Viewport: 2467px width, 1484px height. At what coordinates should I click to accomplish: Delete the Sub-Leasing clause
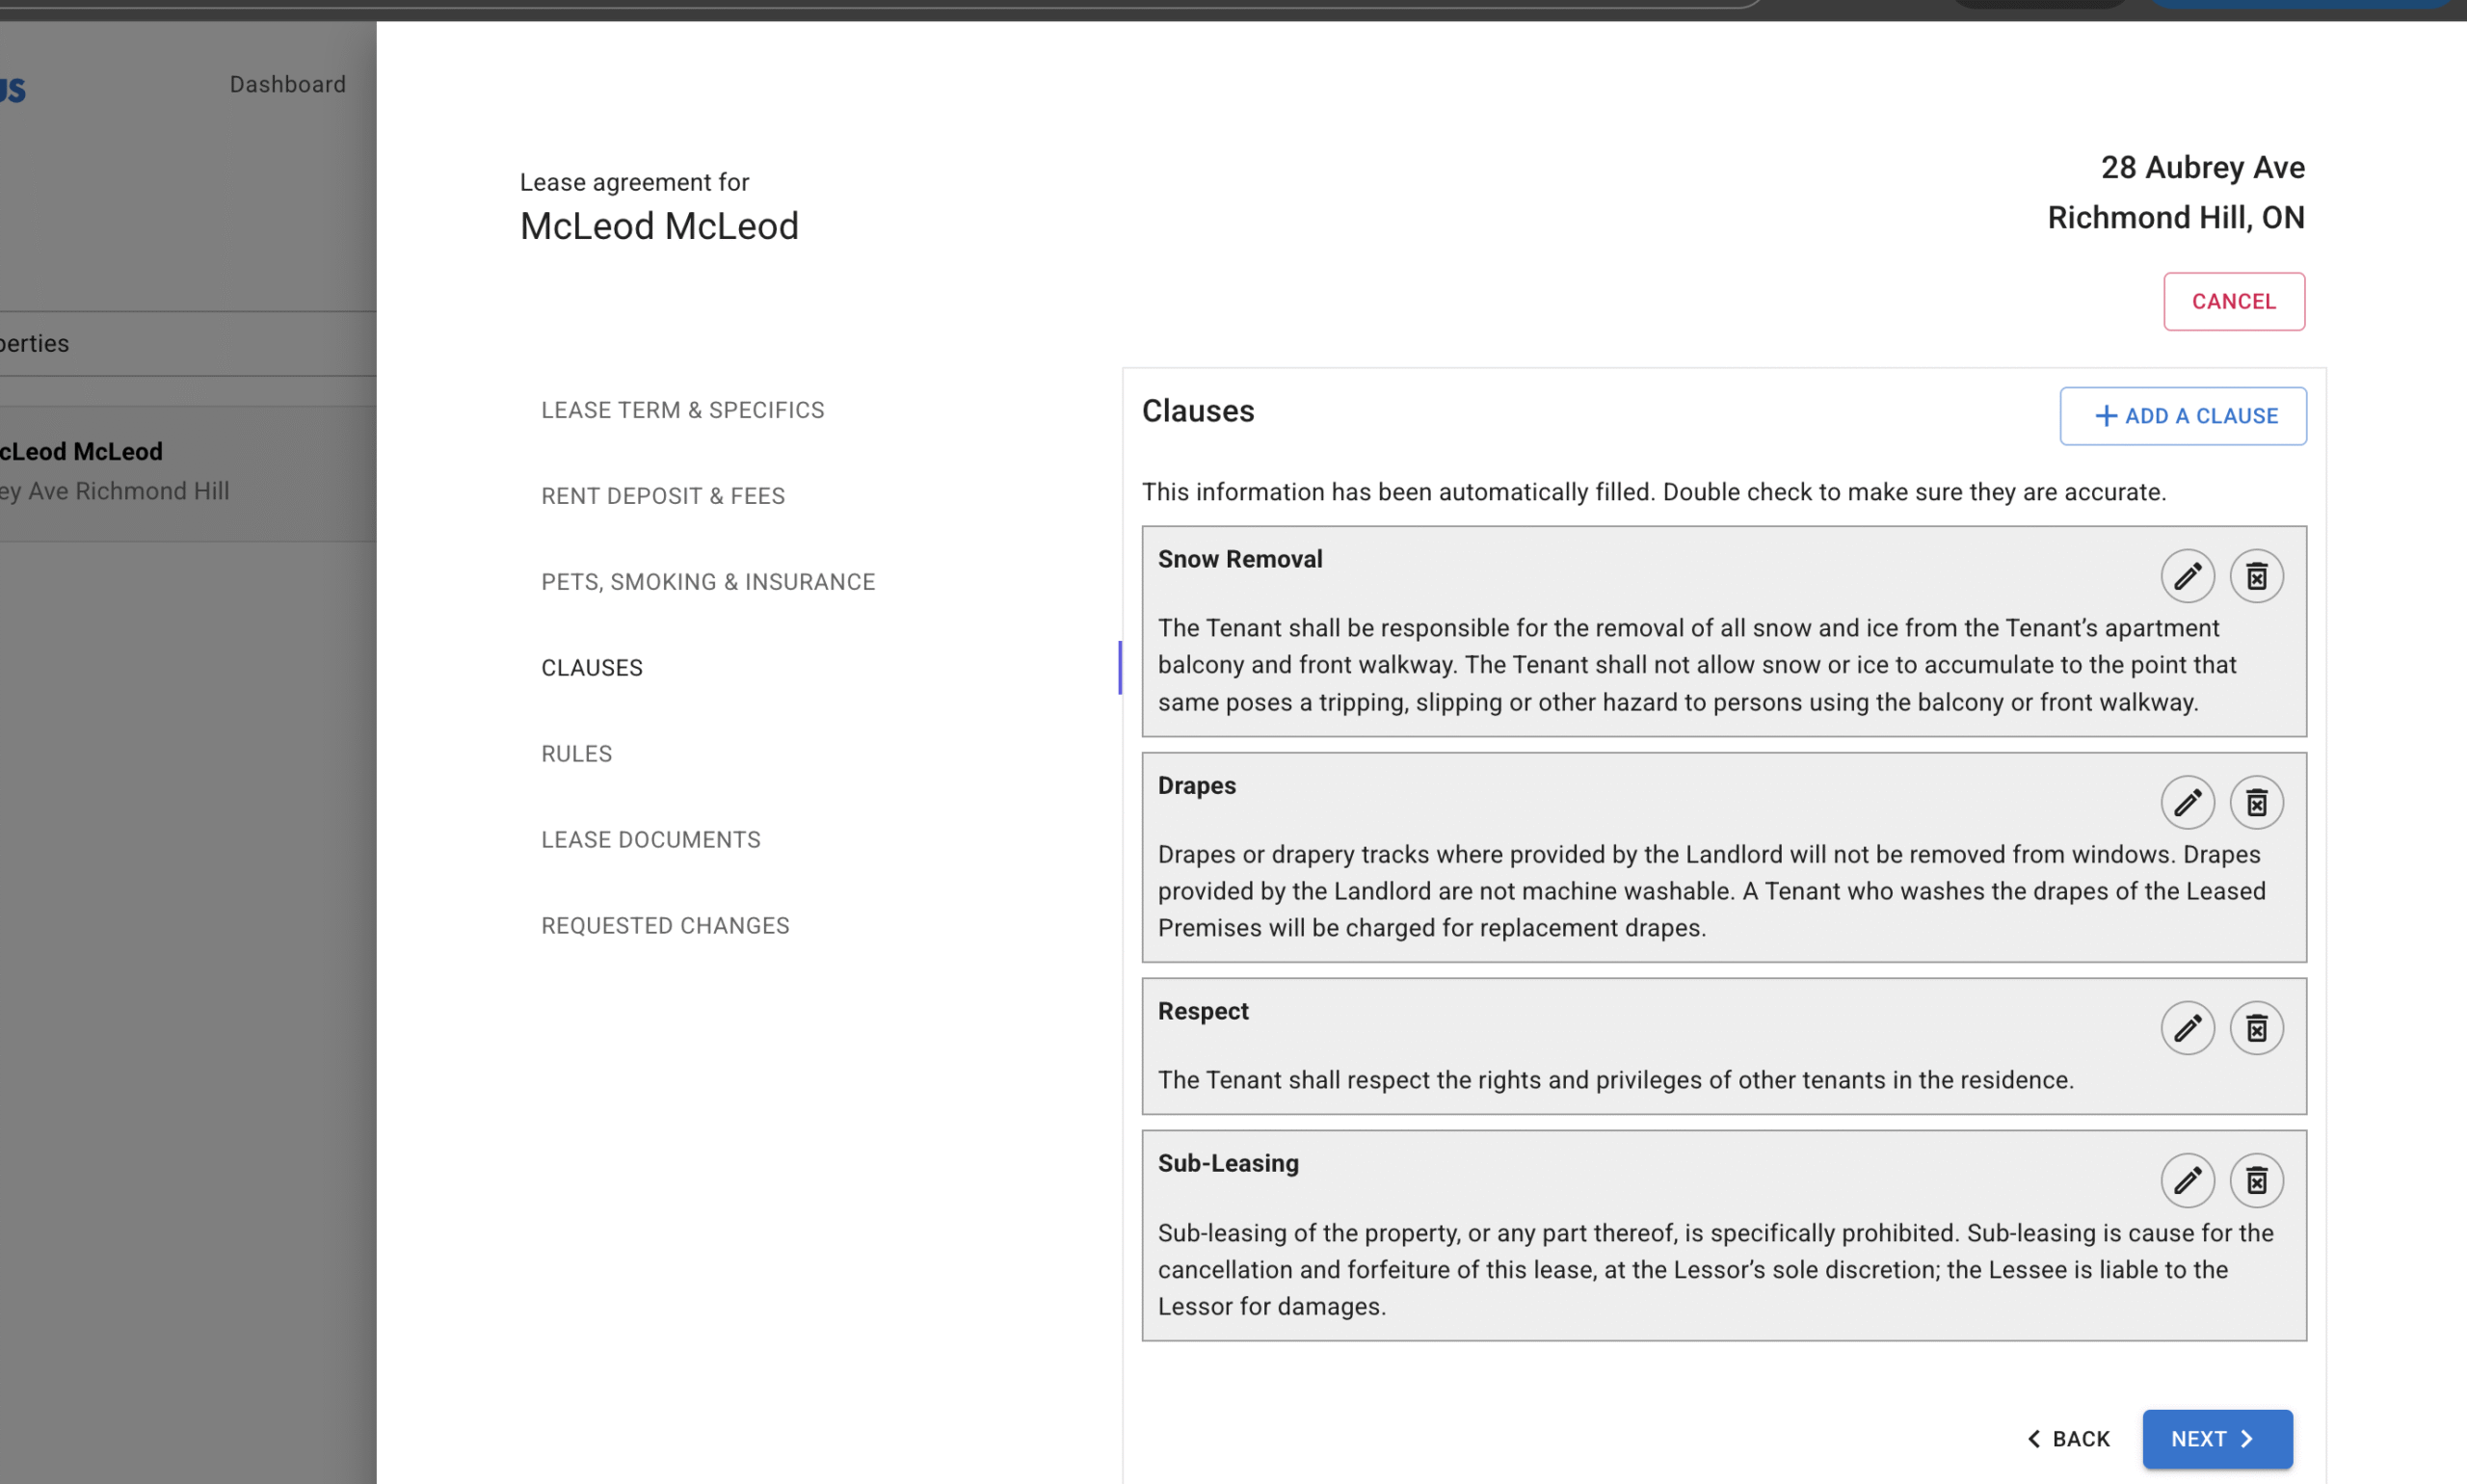click(x=2256, y=1180)
